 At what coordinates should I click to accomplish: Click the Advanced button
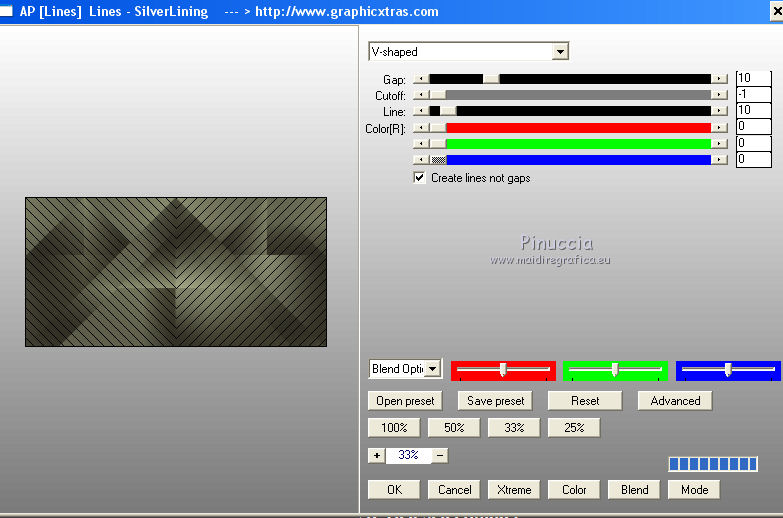pos(675,401)
